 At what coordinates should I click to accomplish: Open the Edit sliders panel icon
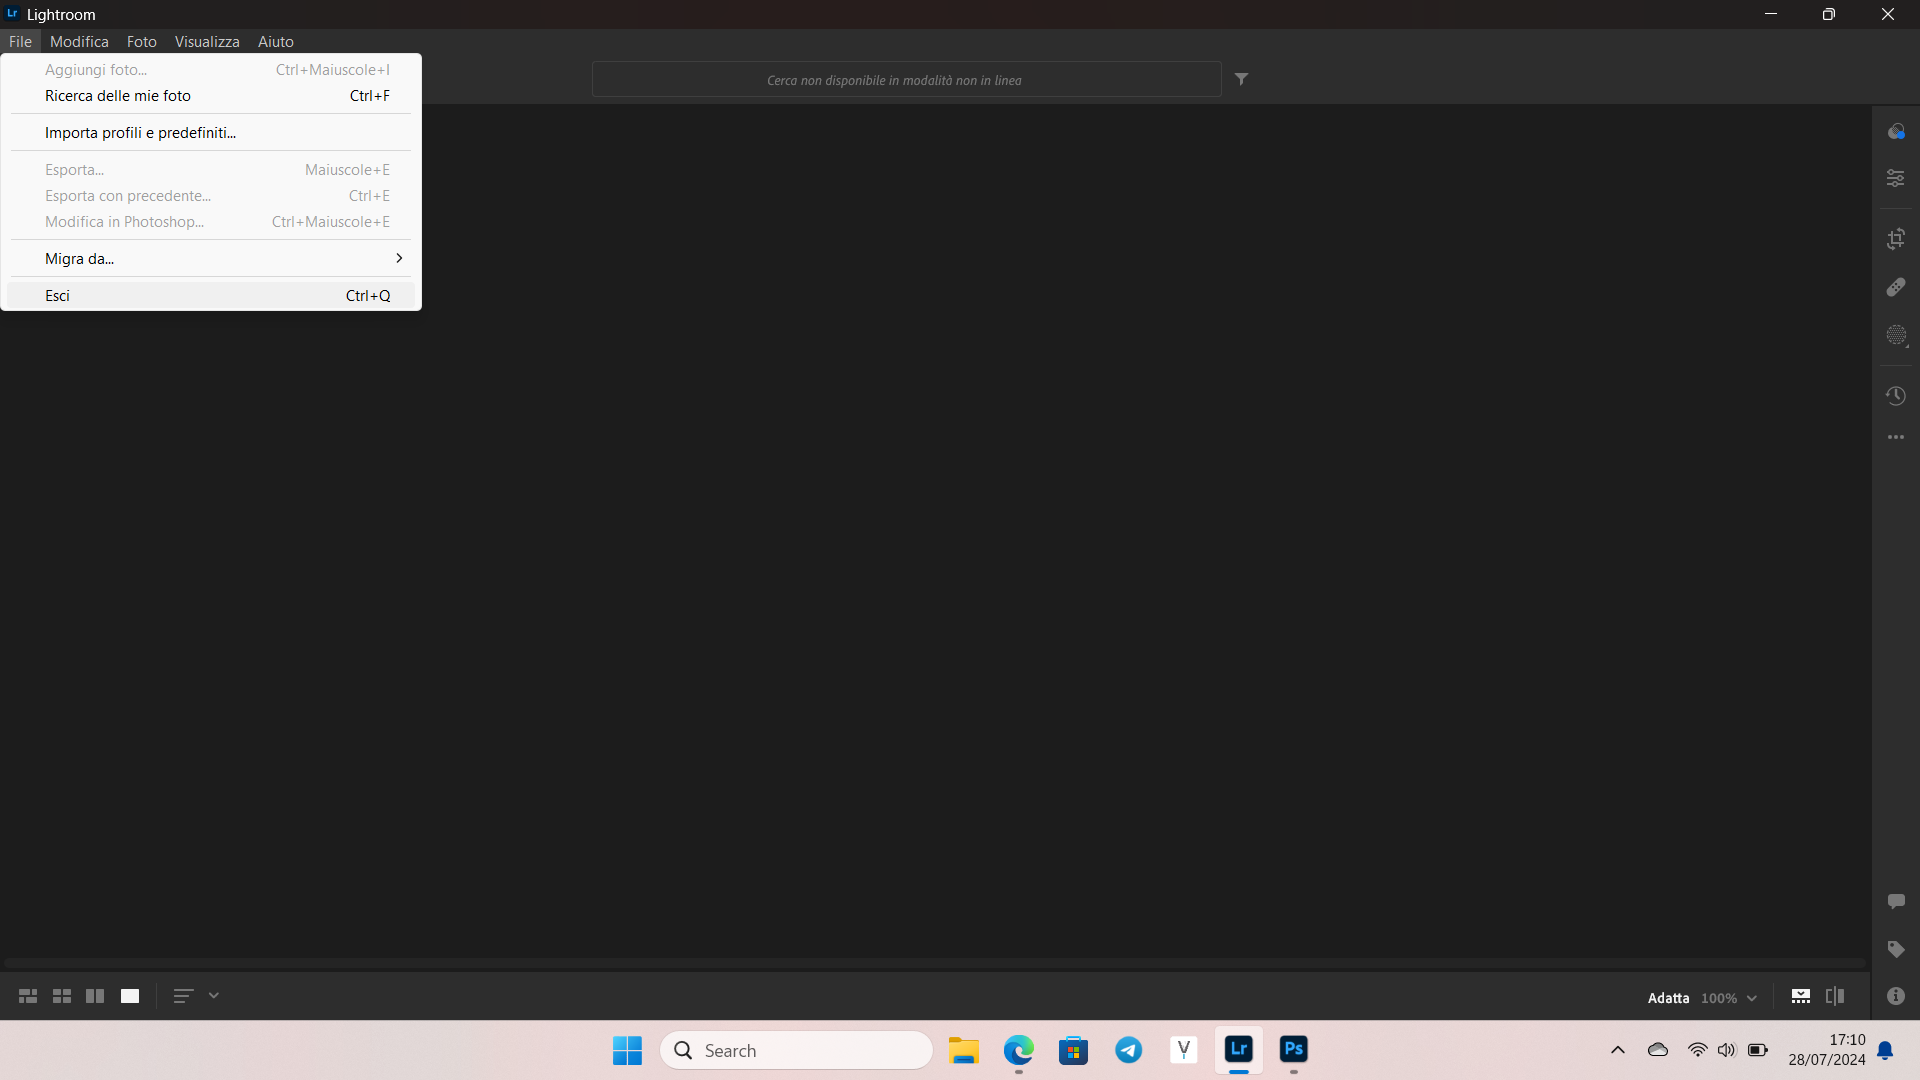(x=1896, y=178)
